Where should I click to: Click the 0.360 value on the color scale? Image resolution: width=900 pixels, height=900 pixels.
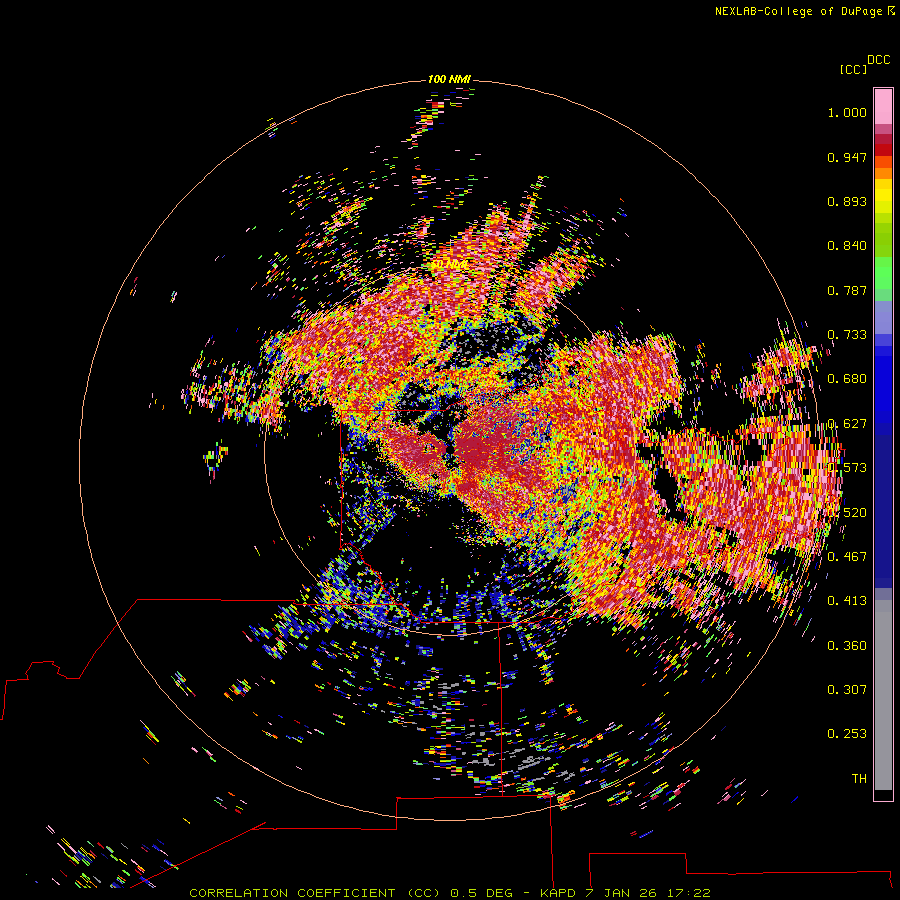(x=847, y=646)
